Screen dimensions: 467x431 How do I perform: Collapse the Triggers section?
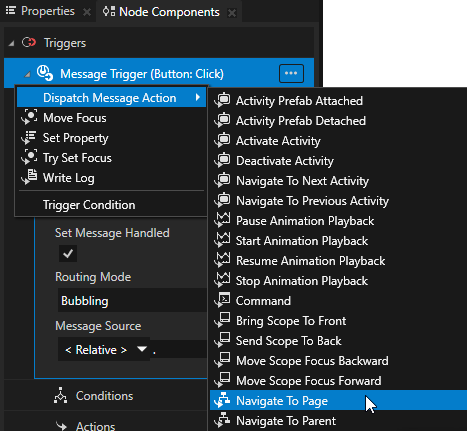click(x=12, y=43)
